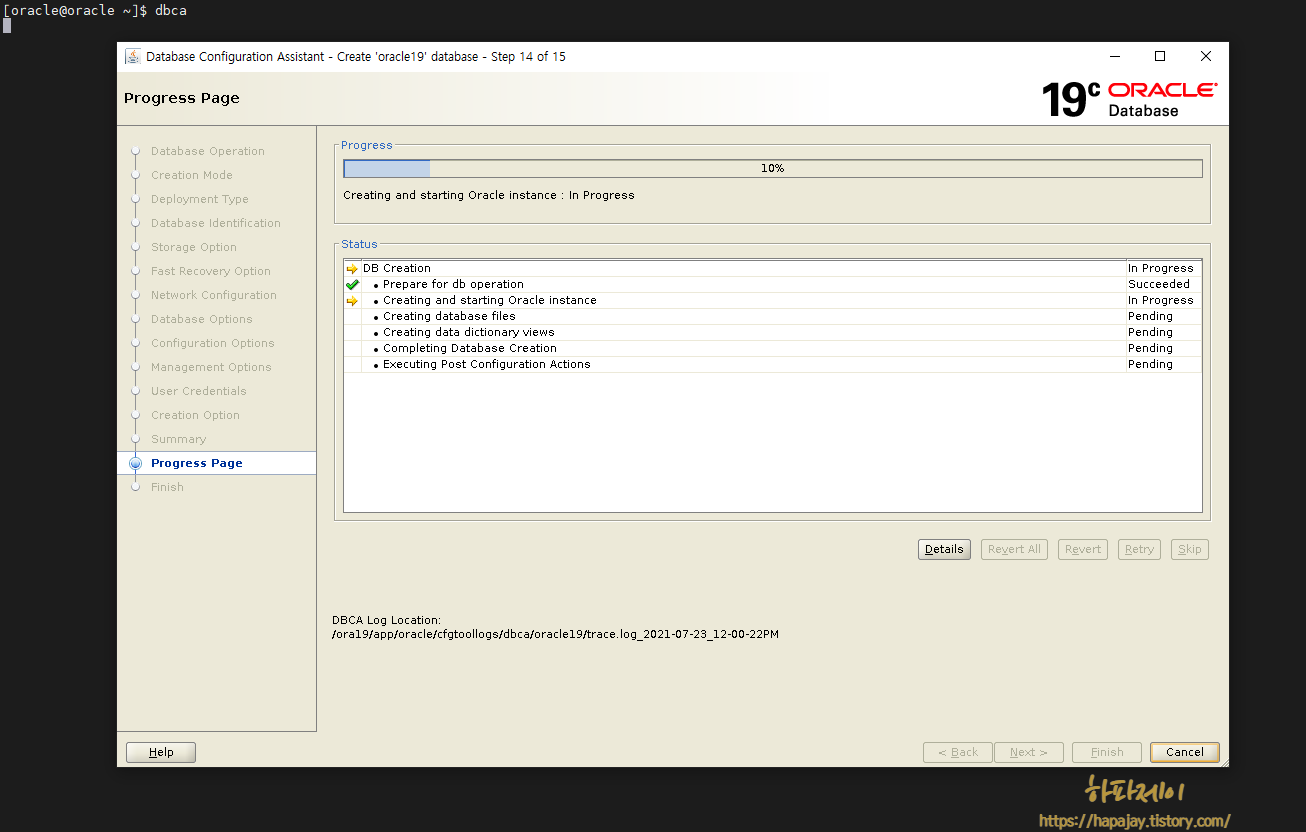Select the Database Options step
Screen dimensions: 1306x832
pos(202,319)
